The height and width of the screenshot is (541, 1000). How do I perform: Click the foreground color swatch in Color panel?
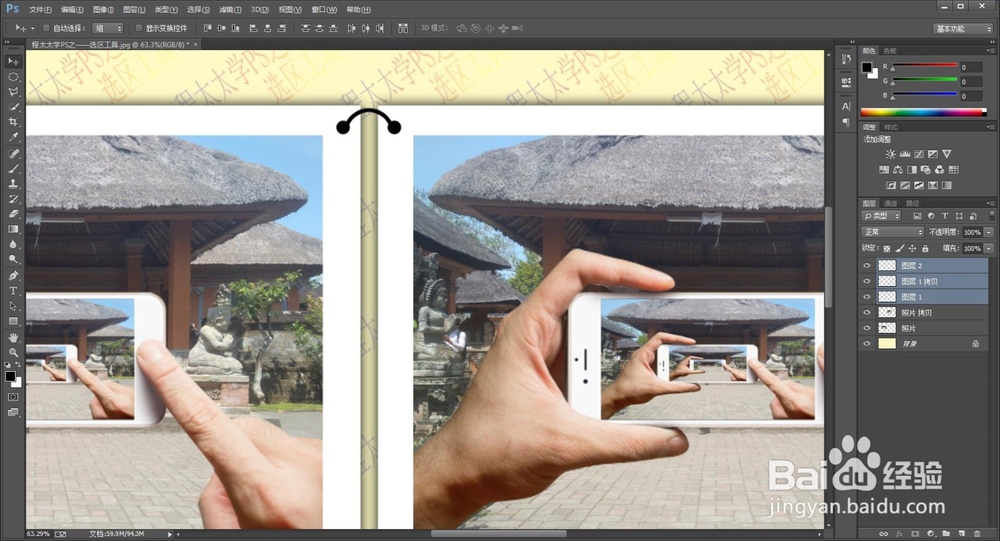click(x=867, y=67)
